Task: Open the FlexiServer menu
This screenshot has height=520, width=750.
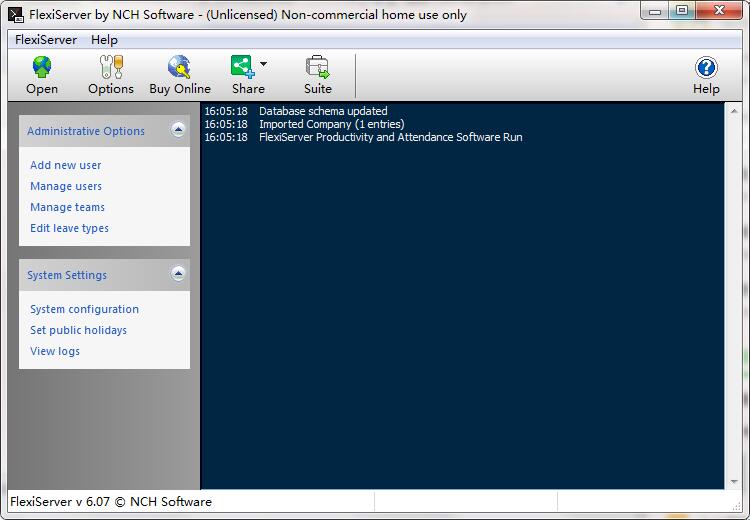Action: (46, 40)
